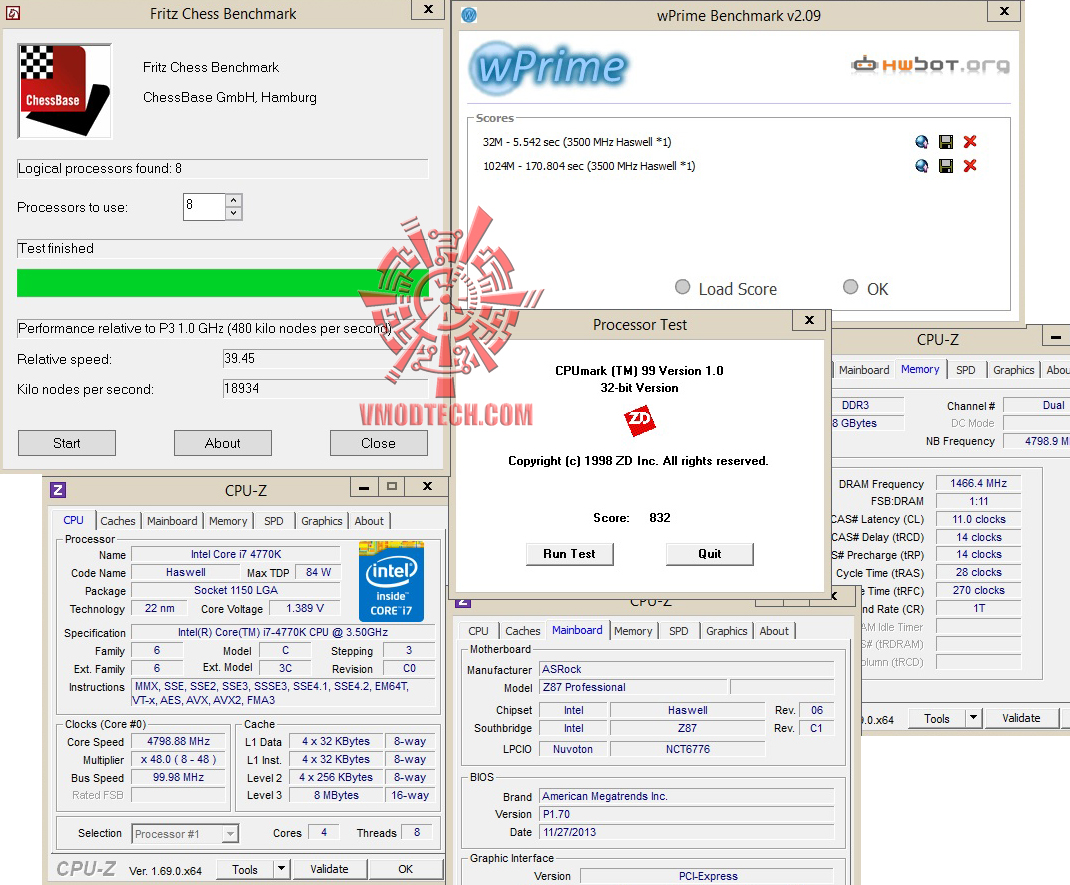This screenshot has height=885, width=1070.
Task: Select the OK radio button in wPrime
Action: pos(850,287)
